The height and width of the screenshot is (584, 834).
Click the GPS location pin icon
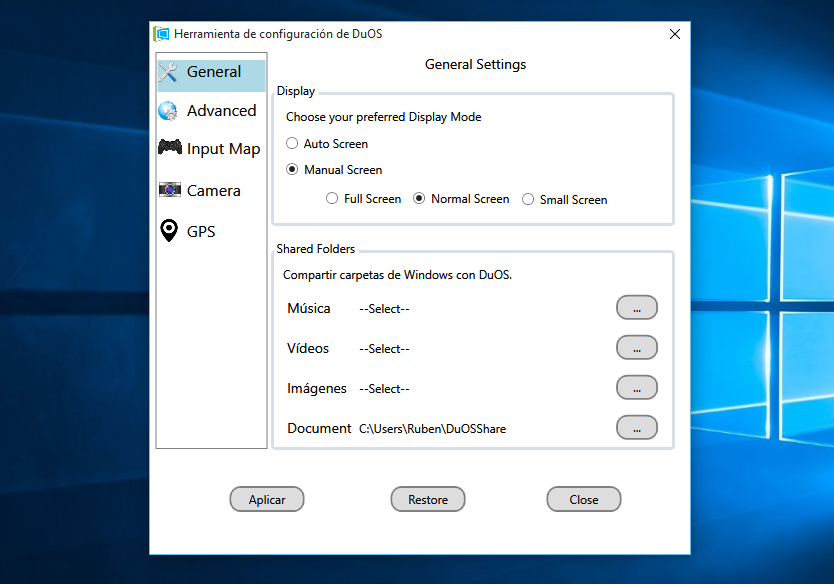(169, 231)
